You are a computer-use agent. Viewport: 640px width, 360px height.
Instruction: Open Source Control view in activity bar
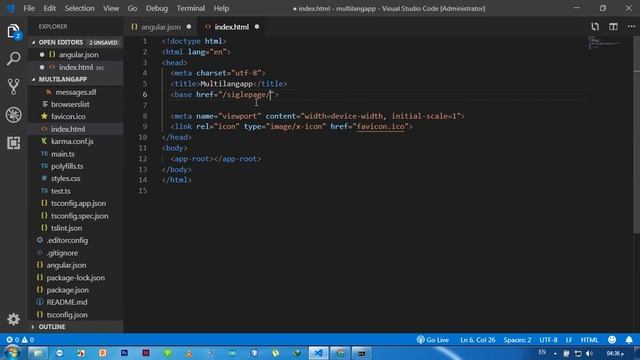point(13,87)
